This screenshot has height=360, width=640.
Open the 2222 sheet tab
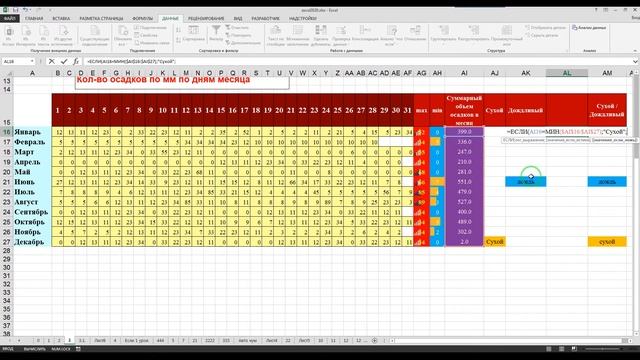pos(210,340)
